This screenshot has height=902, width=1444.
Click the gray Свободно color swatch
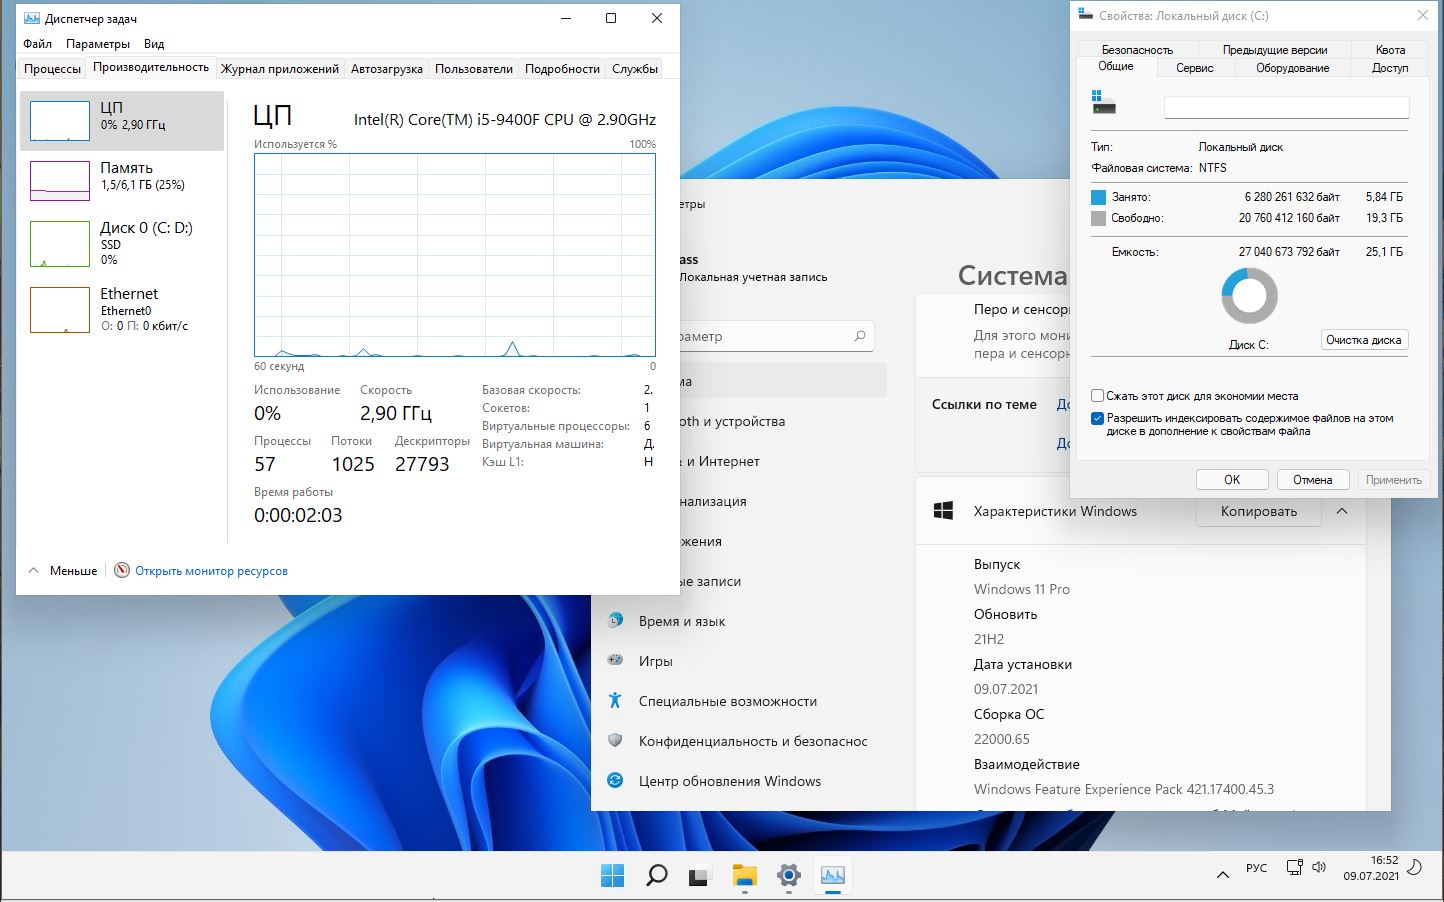[x=1099, y=218]
